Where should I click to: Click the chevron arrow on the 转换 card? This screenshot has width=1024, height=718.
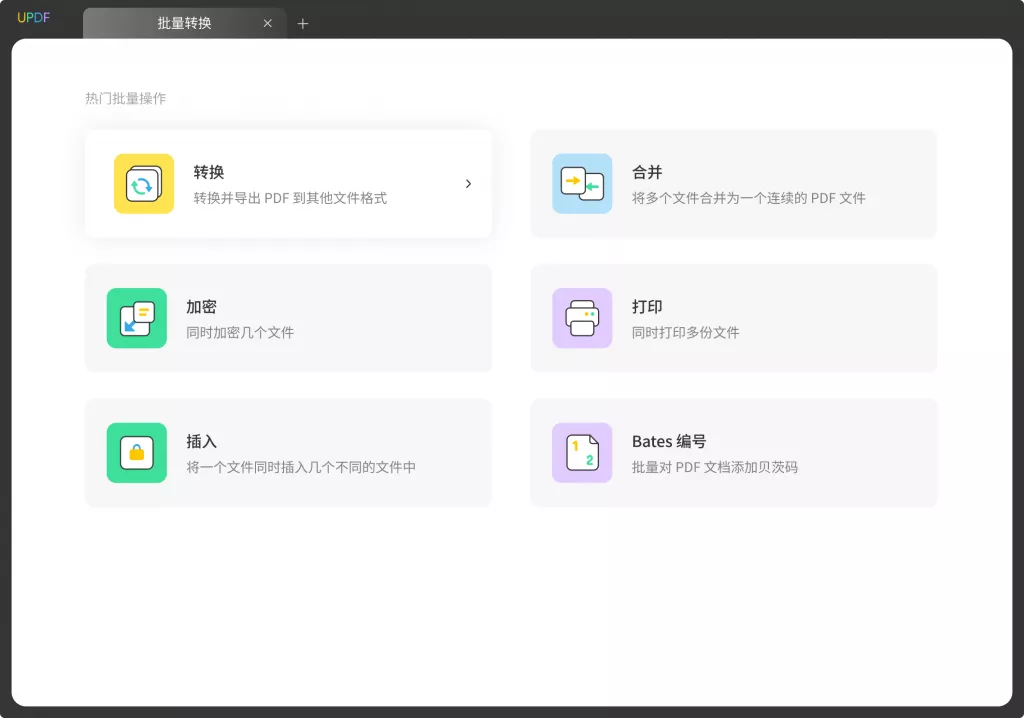[x=468, y=184]
